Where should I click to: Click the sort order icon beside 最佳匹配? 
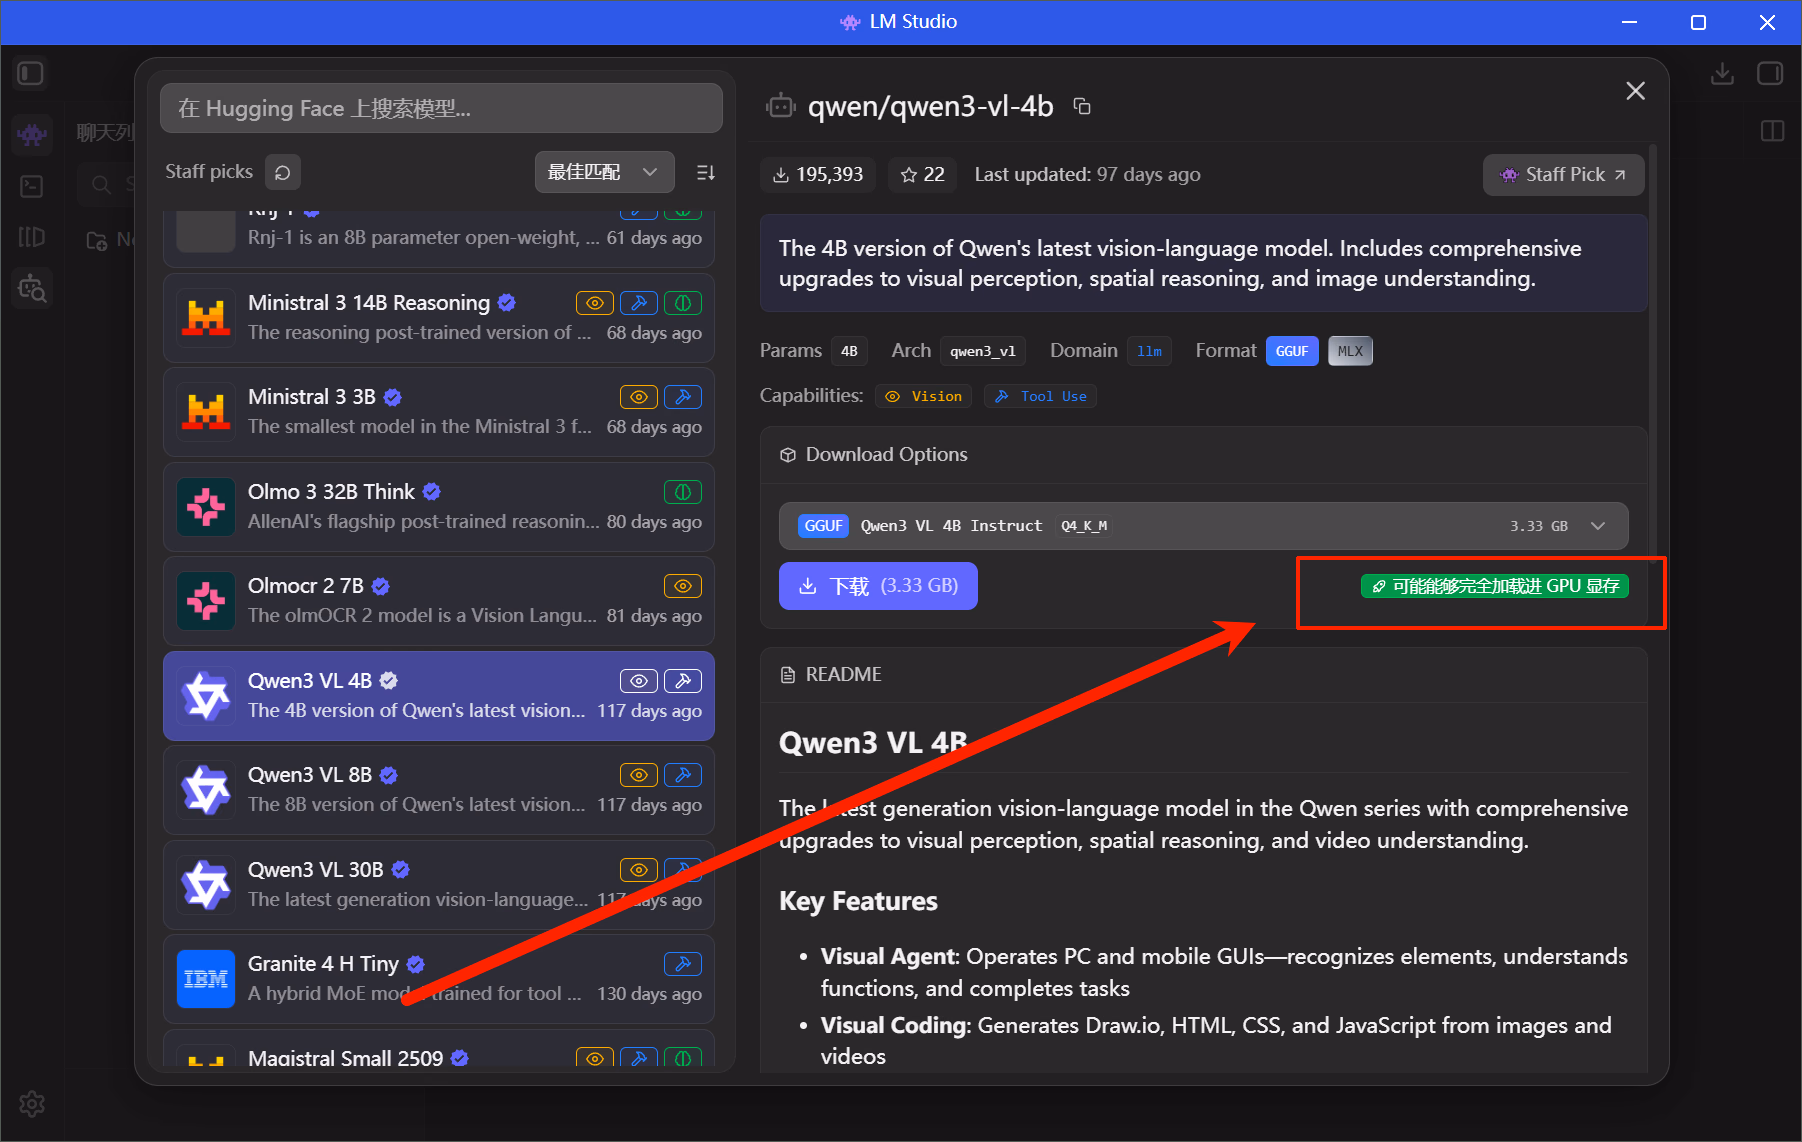pyautogui.click(x=705, y=172)
